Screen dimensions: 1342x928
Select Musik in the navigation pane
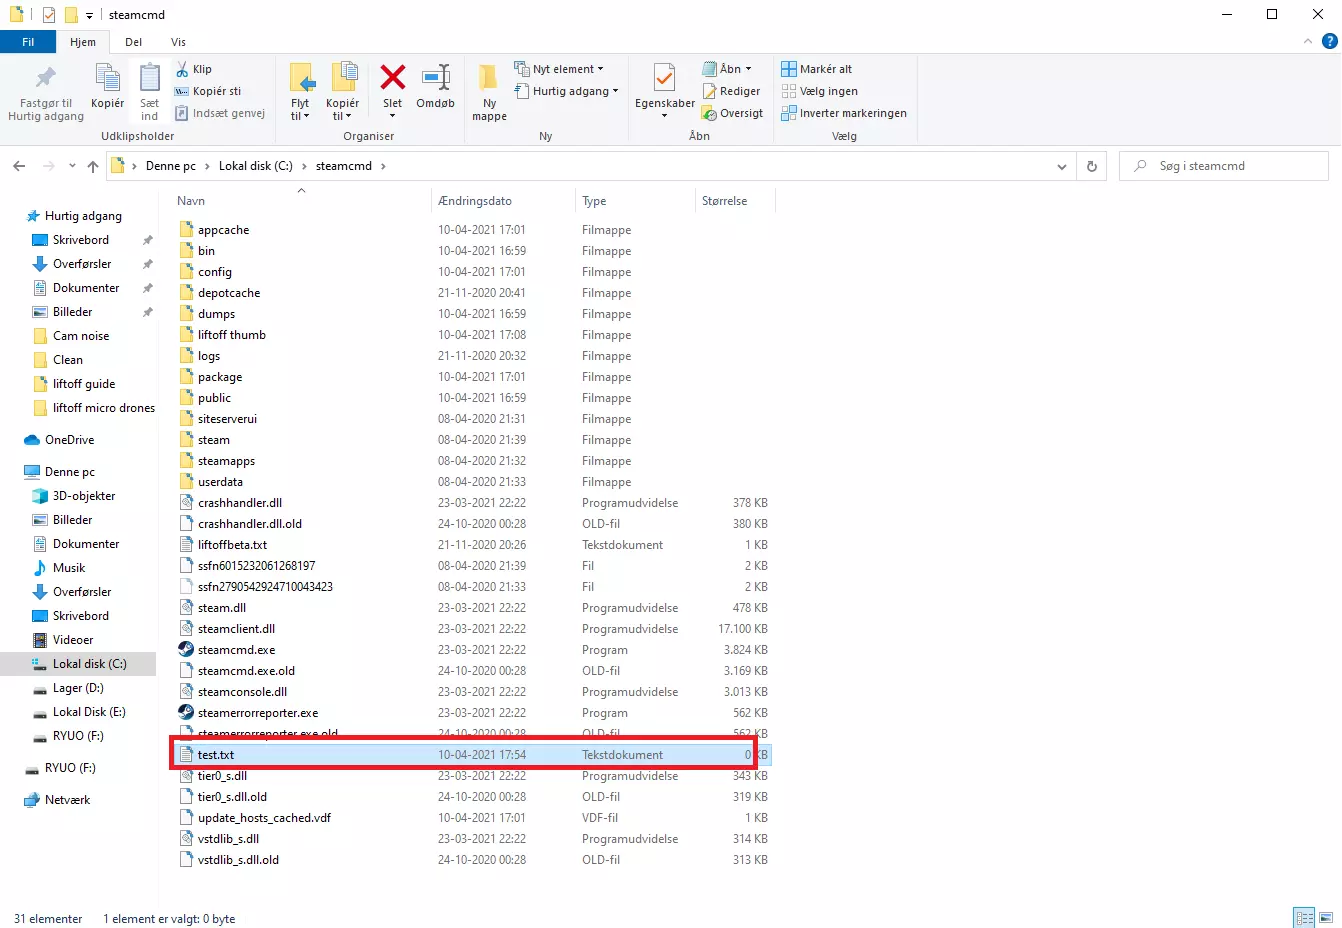(69, 568)
